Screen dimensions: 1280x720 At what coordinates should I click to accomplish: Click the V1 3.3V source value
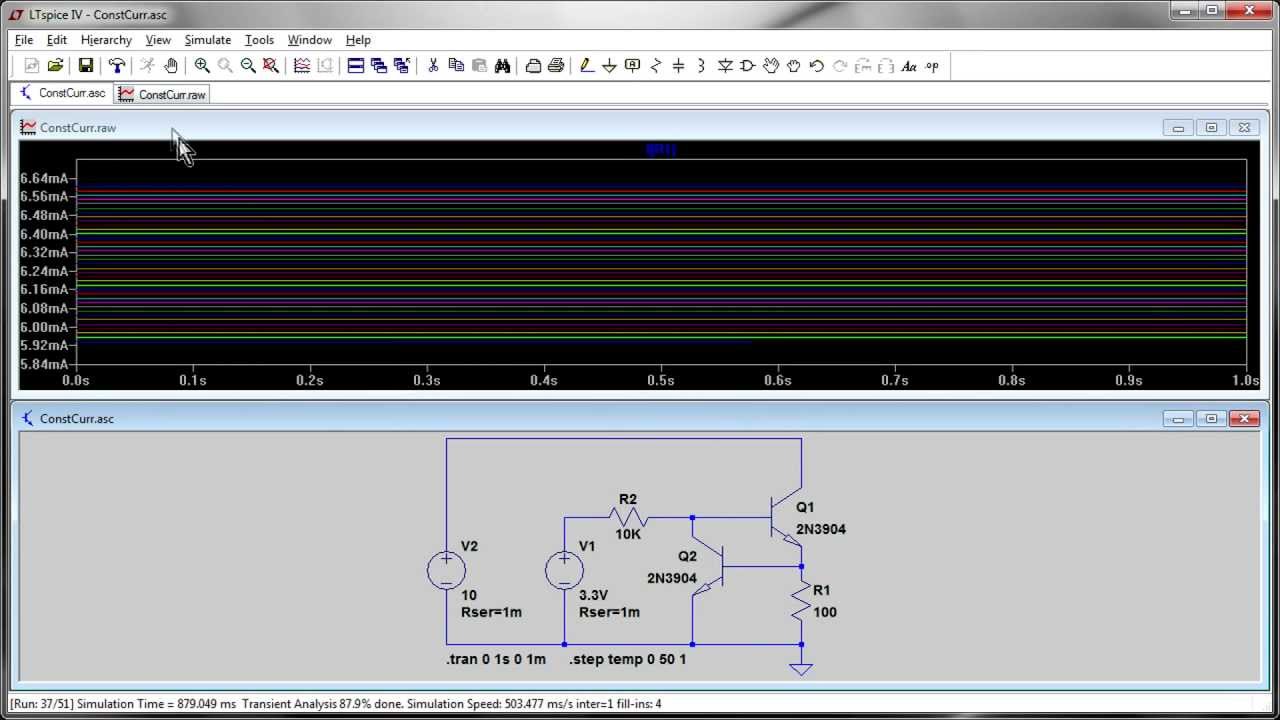593,595
